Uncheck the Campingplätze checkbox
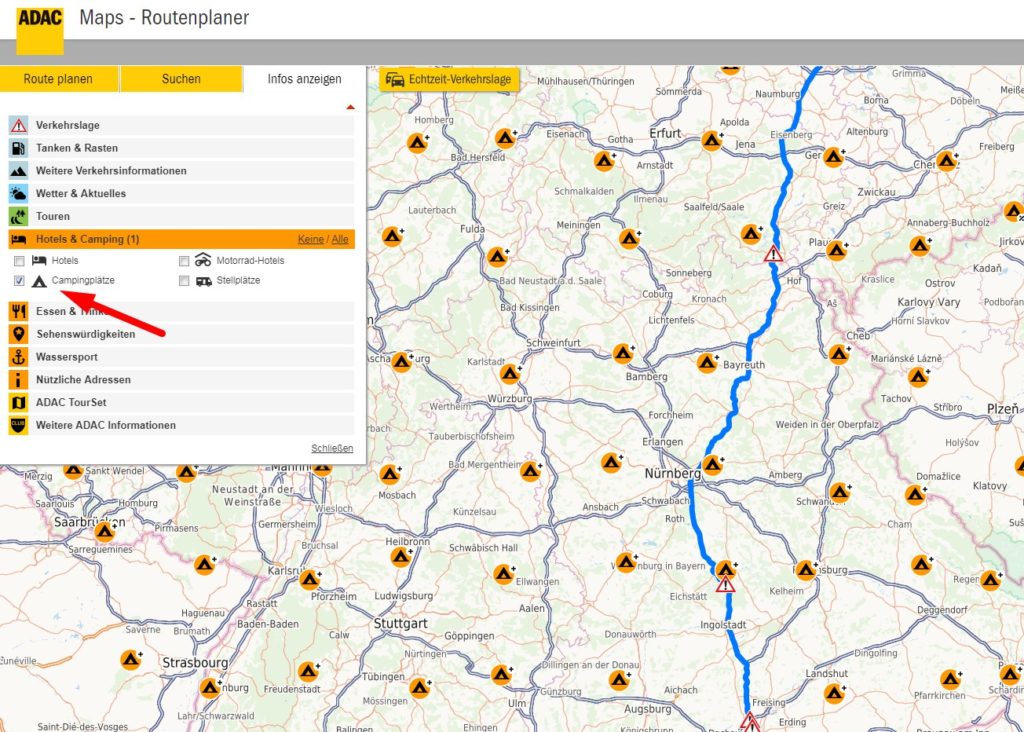This screenshot has width=1024, height=732. pyautogui.click(x=19, y=281)
